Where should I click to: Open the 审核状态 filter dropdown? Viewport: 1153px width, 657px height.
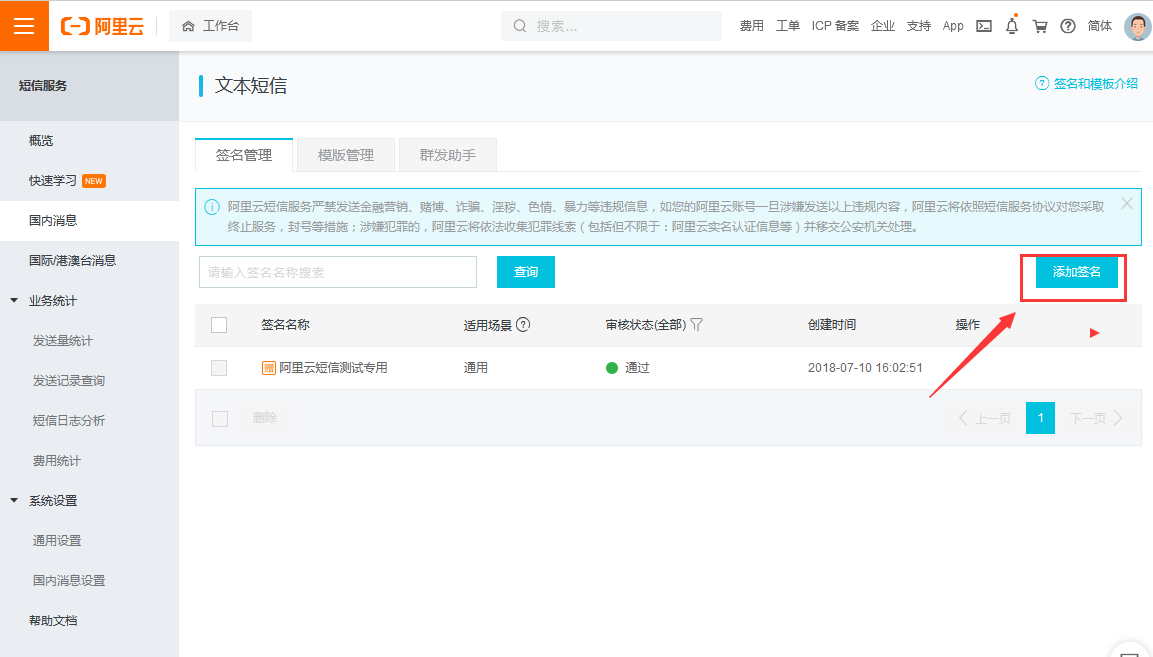click(x=697, y=325)
